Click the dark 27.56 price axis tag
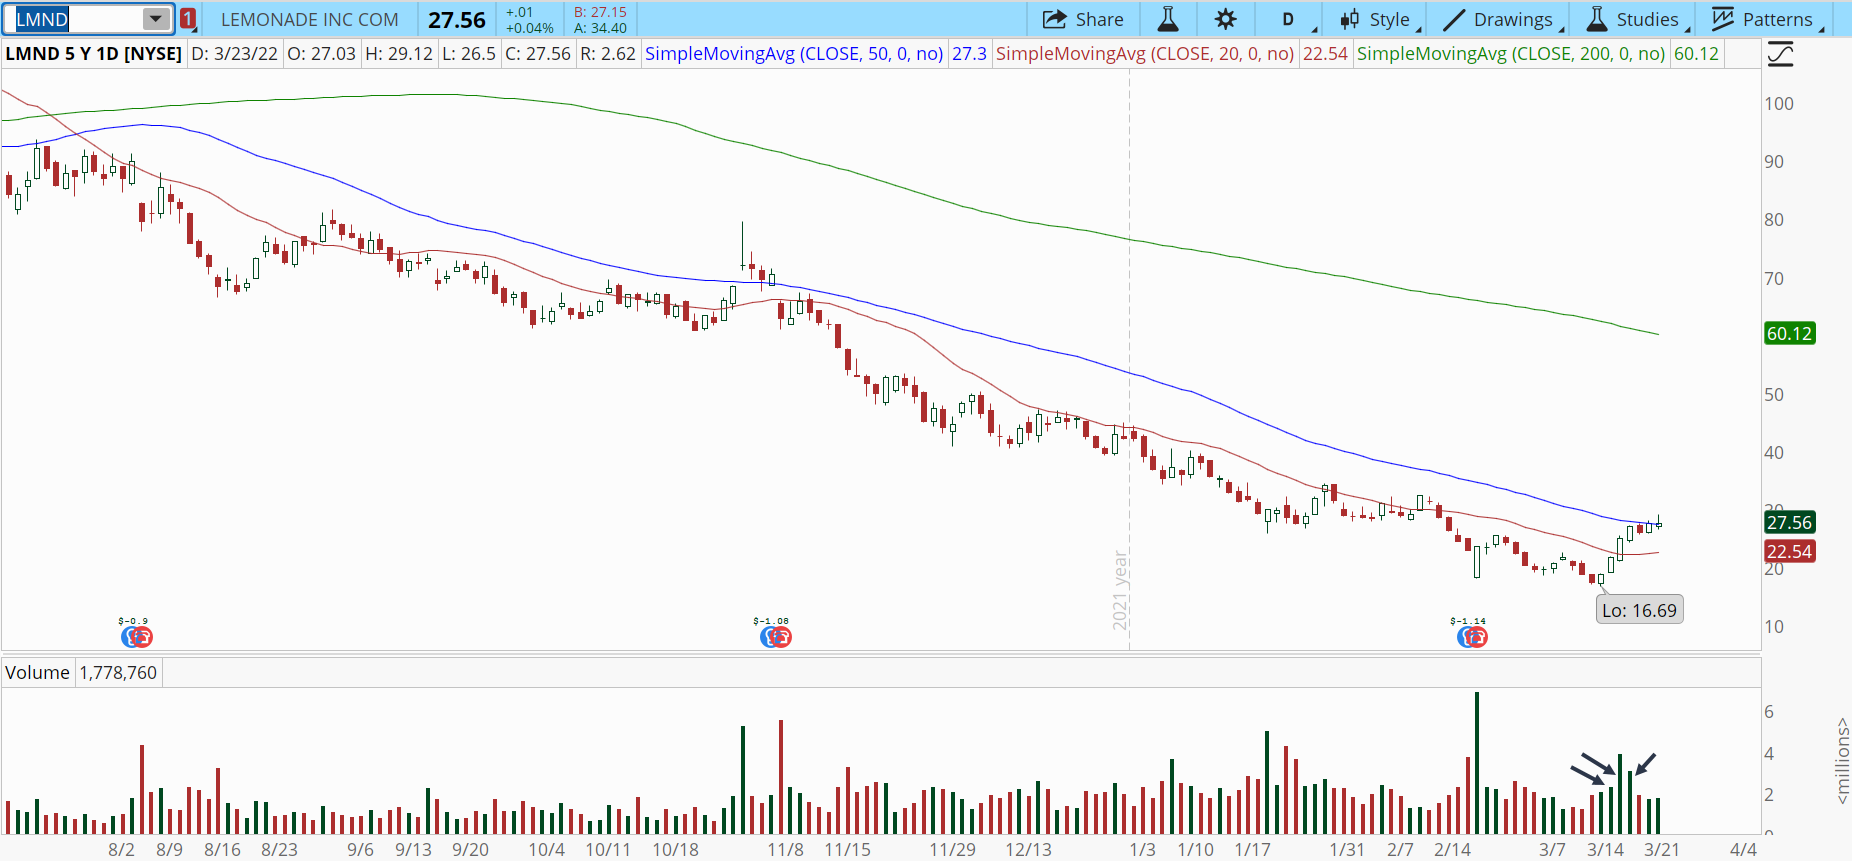The height and width of the screenshot is (861, 1852). point(1789,522)
